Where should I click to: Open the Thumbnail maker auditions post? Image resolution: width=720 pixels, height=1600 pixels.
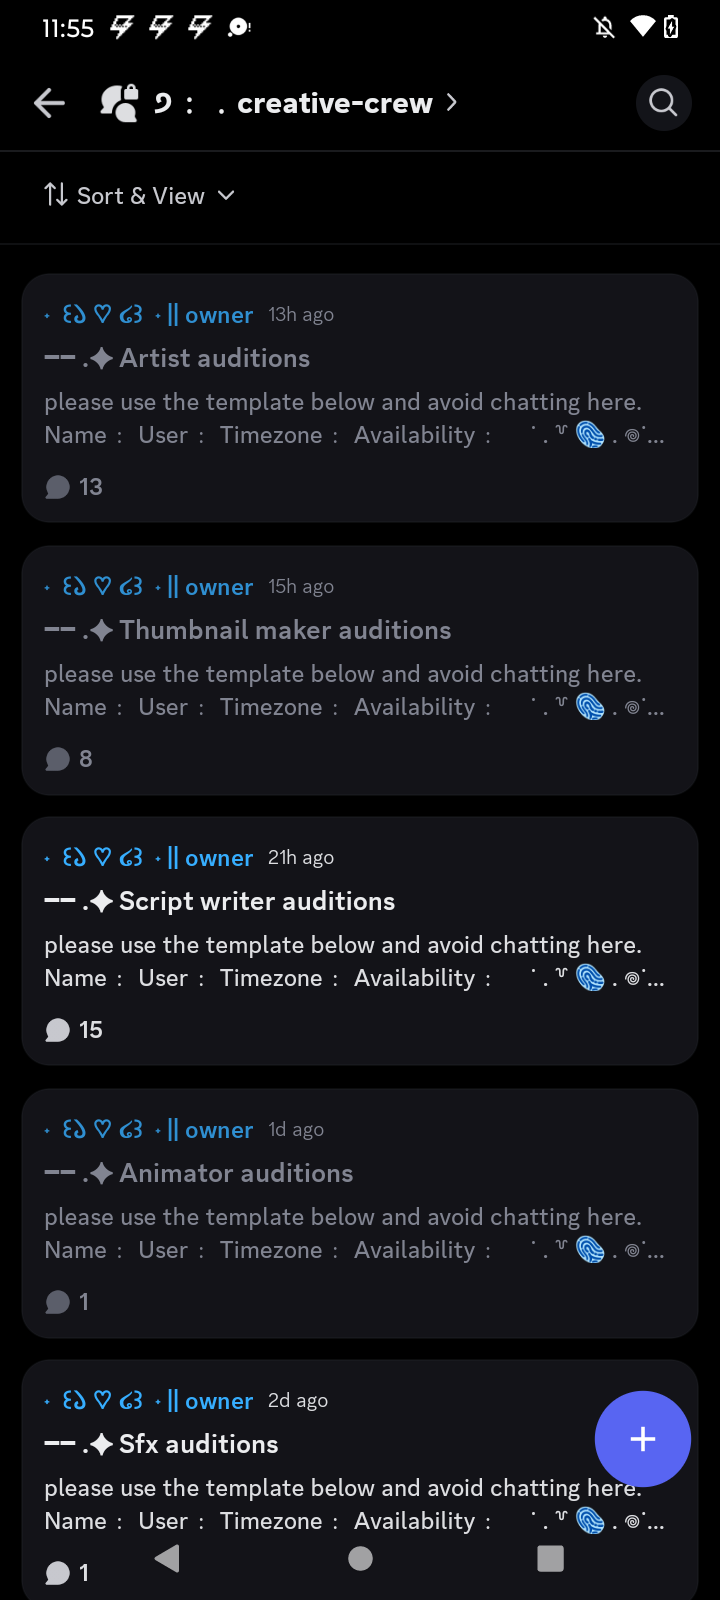tap(285, 630)
